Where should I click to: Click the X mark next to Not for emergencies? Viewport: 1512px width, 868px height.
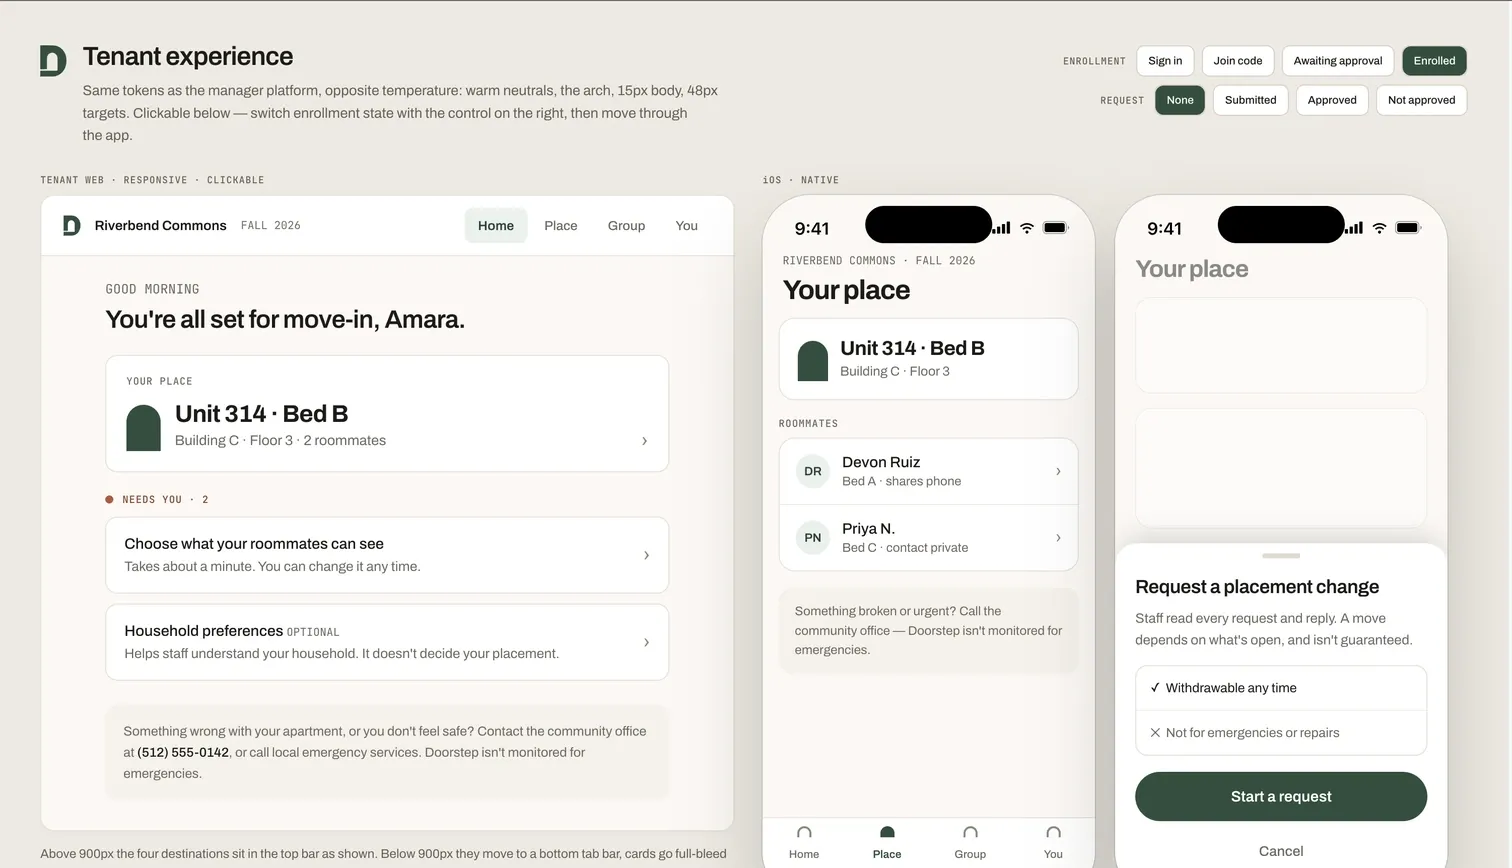[x=1155, y=733]
